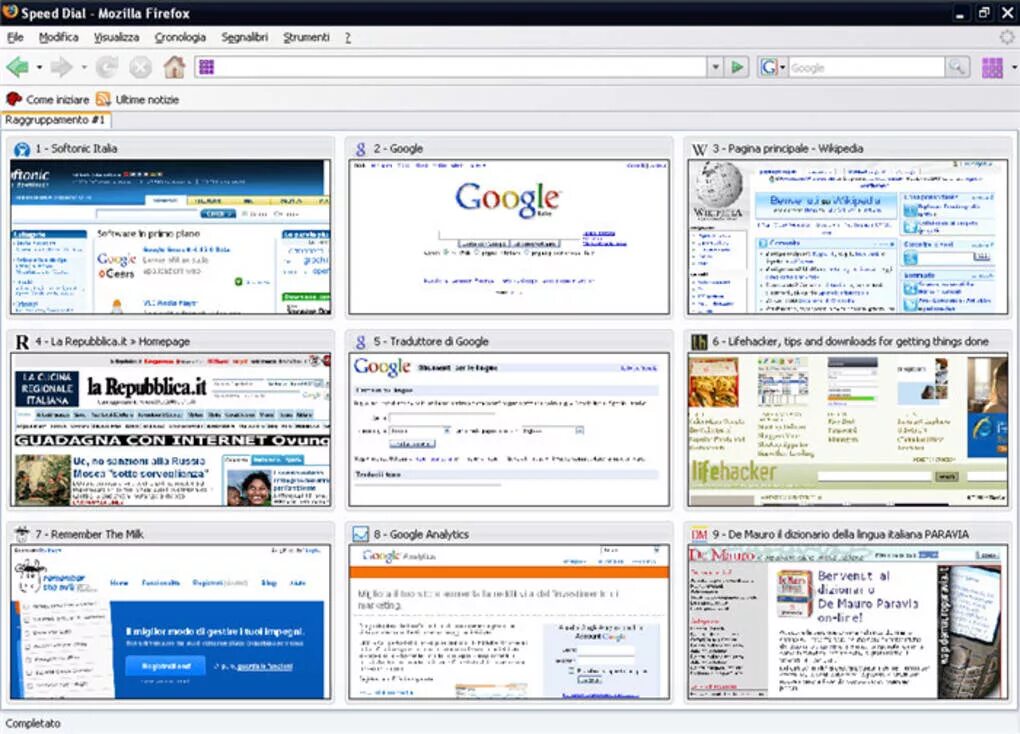The width and height of the screenshot is (1020, 734).
Task: Click the Come iniziare bookmark icon
Action: [14, 99]
